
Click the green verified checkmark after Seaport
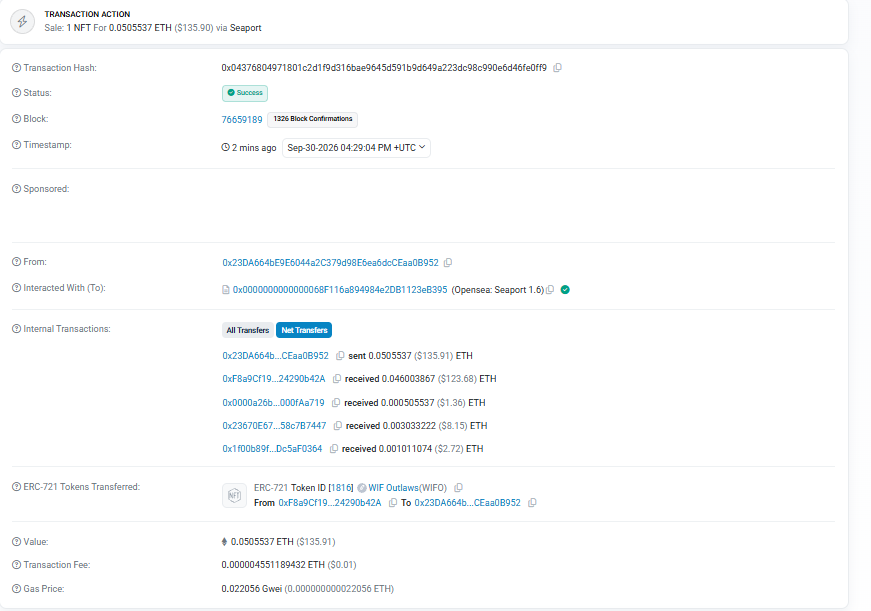click(x=565, y=290)
